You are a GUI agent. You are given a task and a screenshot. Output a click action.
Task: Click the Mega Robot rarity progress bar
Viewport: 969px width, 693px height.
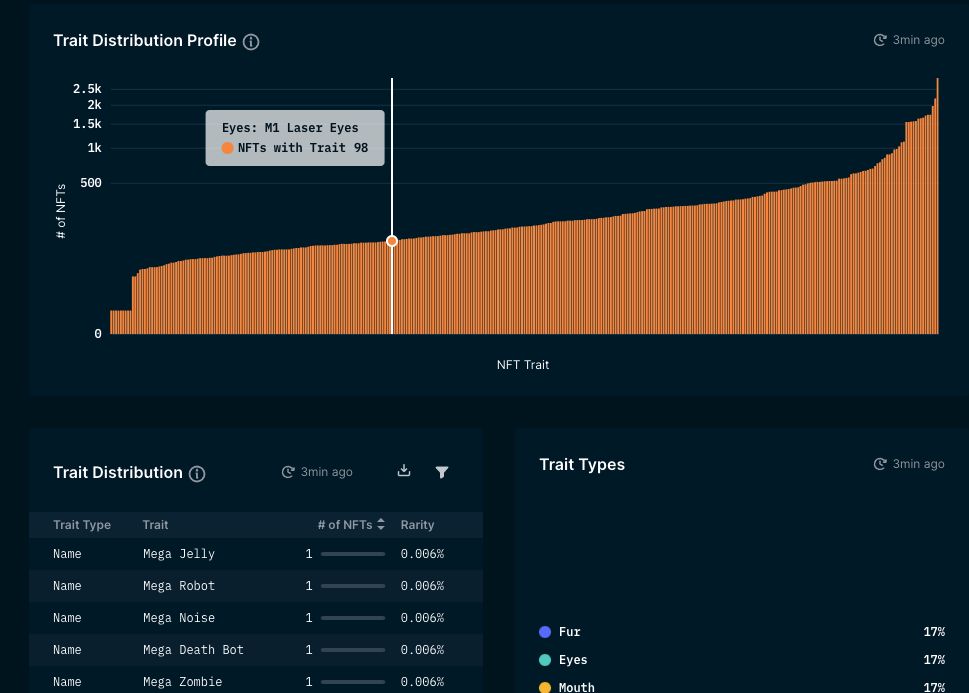click(353, 586)
